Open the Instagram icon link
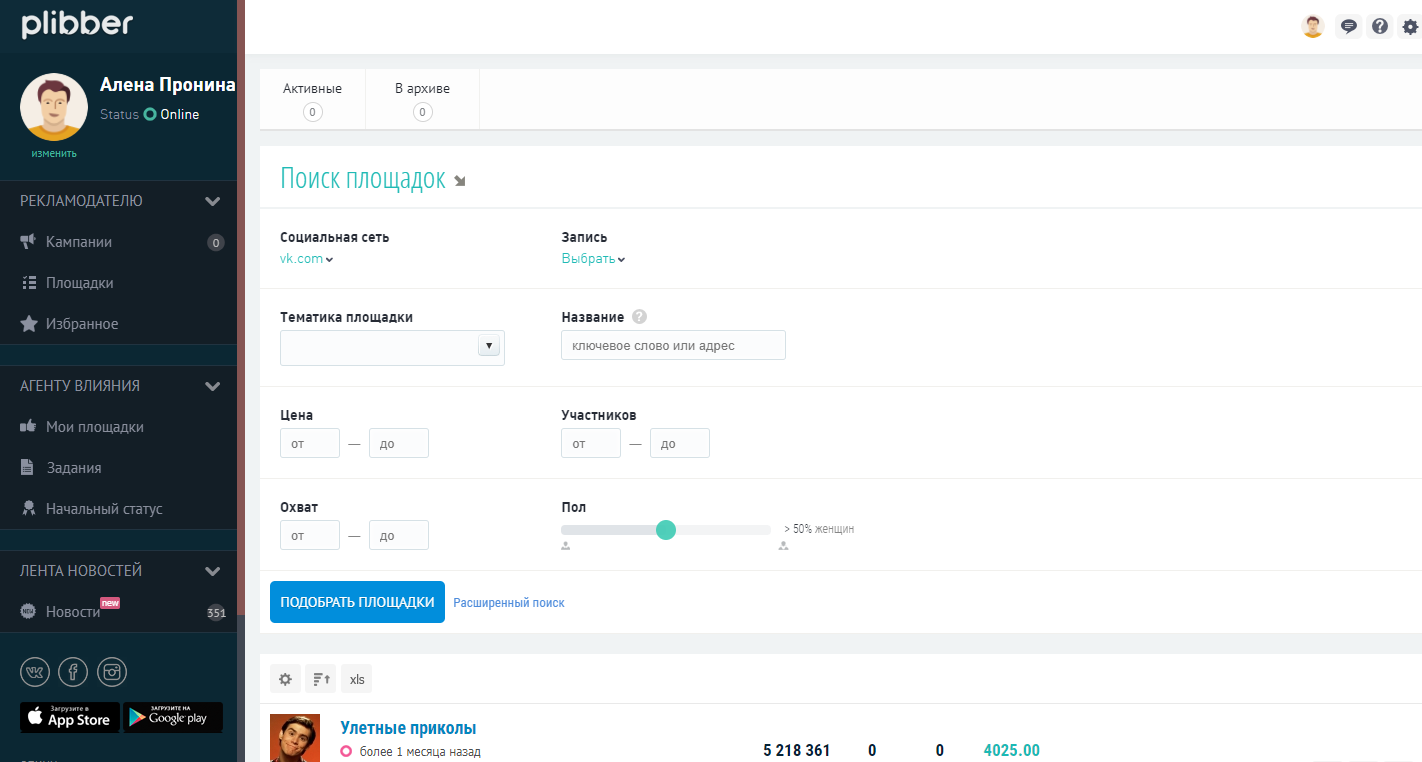This screenshot has height=762, width=1422. click(x=111, y=673)
